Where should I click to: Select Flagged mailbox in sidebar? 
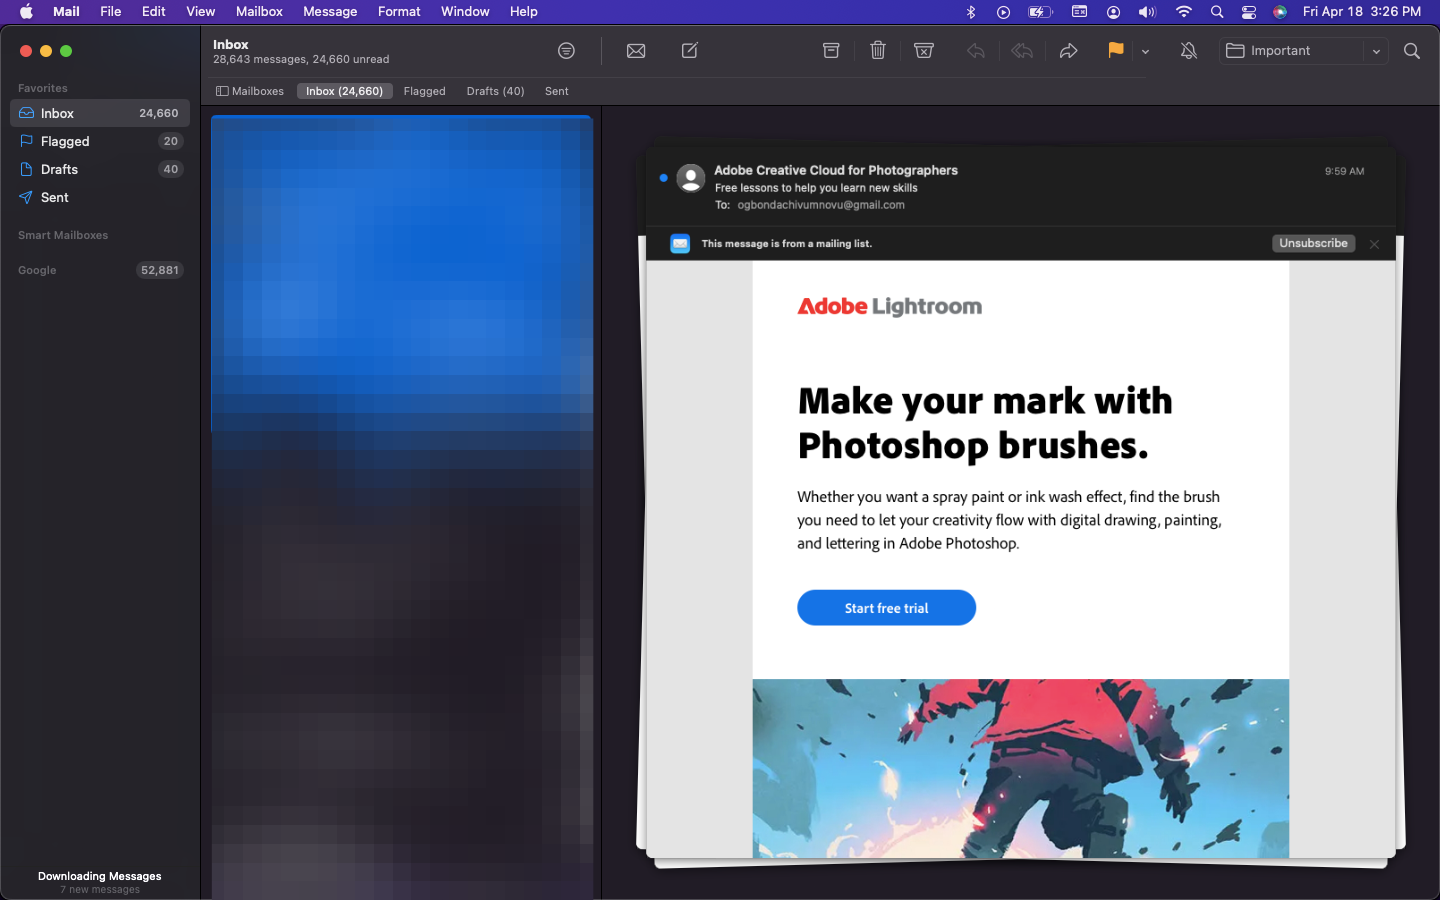[x=65, y=141]
